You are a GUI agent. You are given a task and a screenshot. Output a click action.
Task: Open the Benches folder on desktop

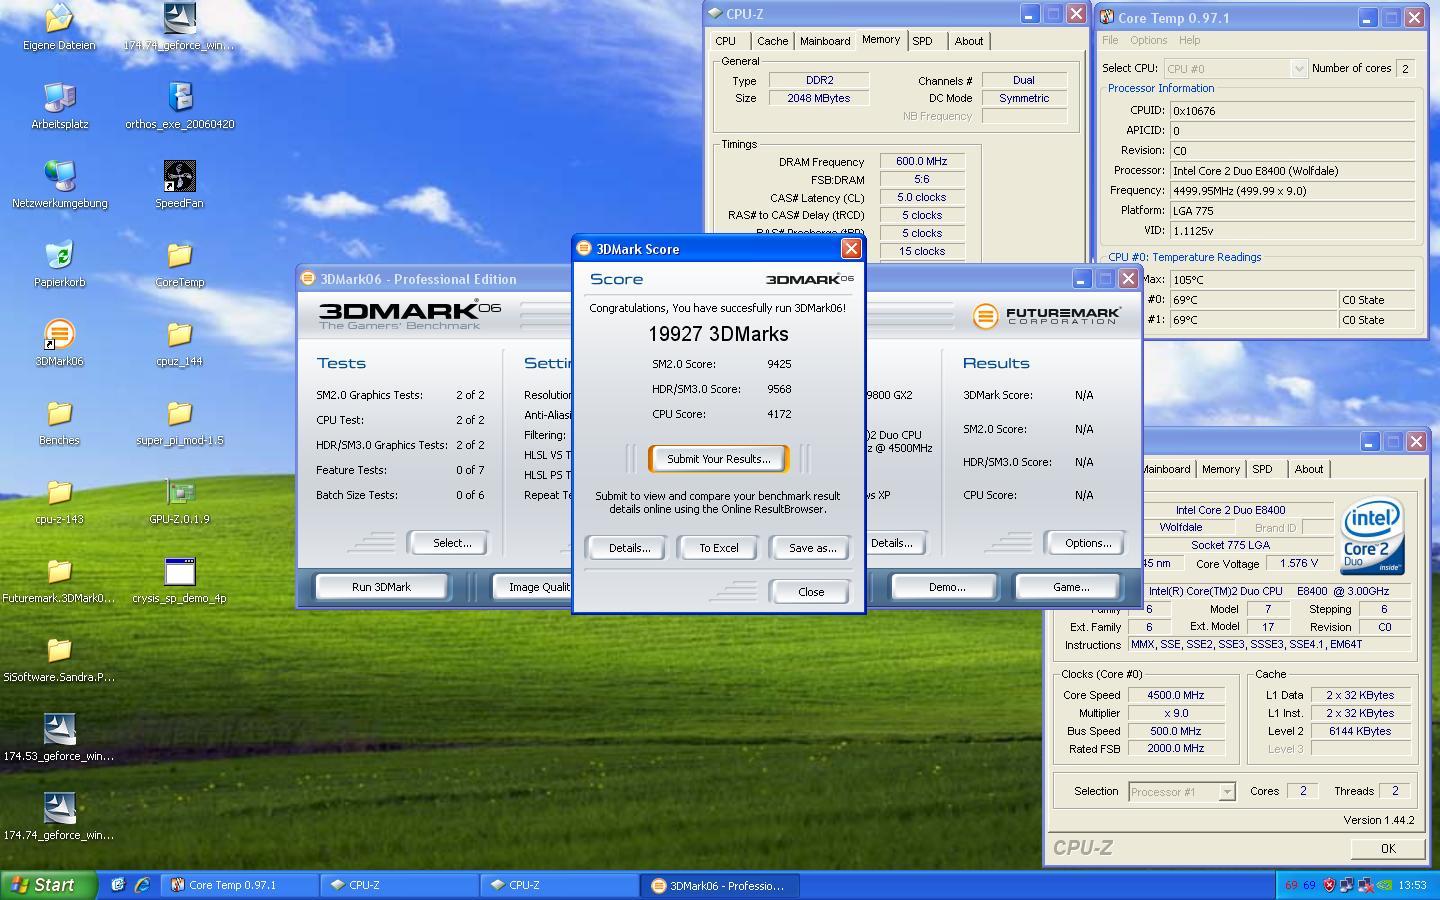pos(59,421)
